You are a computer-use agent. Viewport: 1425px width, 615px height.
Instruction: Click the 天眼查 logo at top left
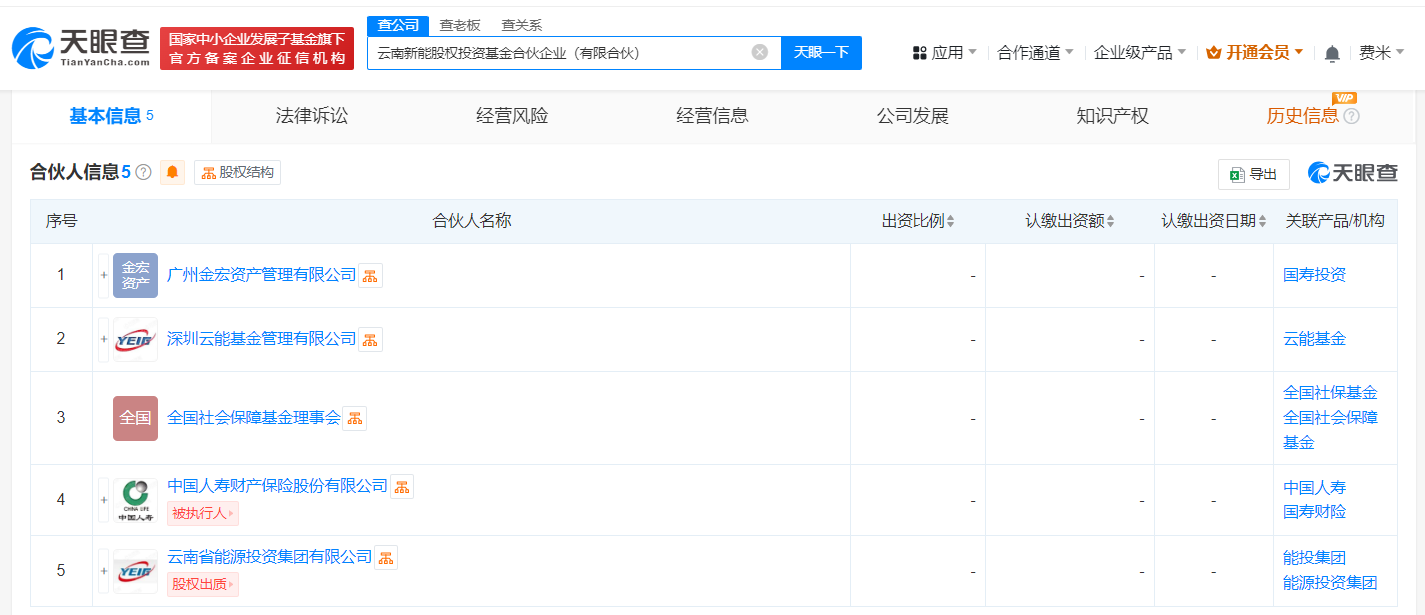[80, 48]
